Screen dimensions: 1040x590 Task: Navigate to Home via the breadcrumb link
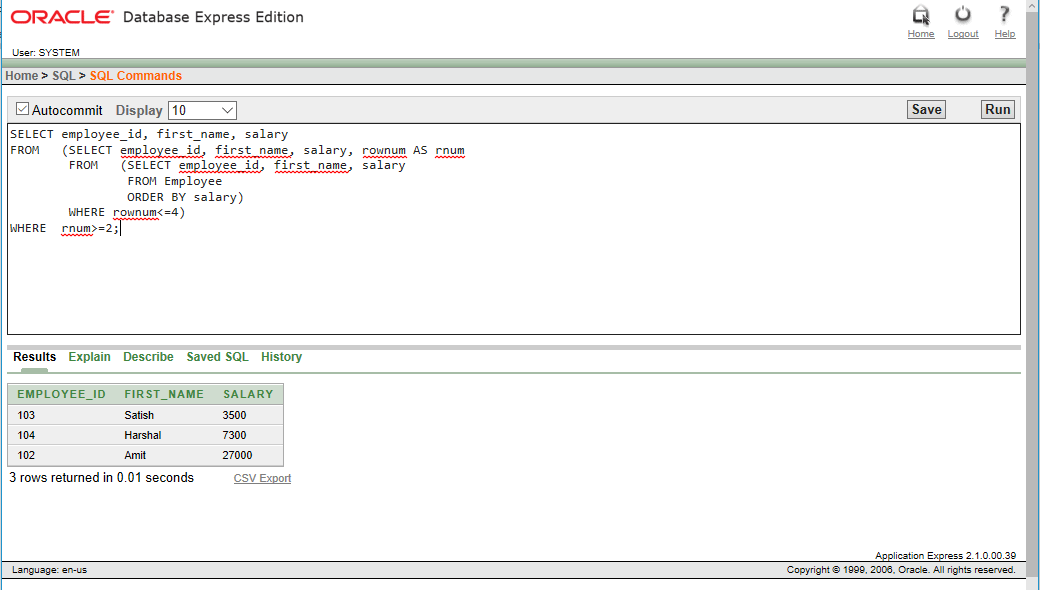(x=21, y=75)
